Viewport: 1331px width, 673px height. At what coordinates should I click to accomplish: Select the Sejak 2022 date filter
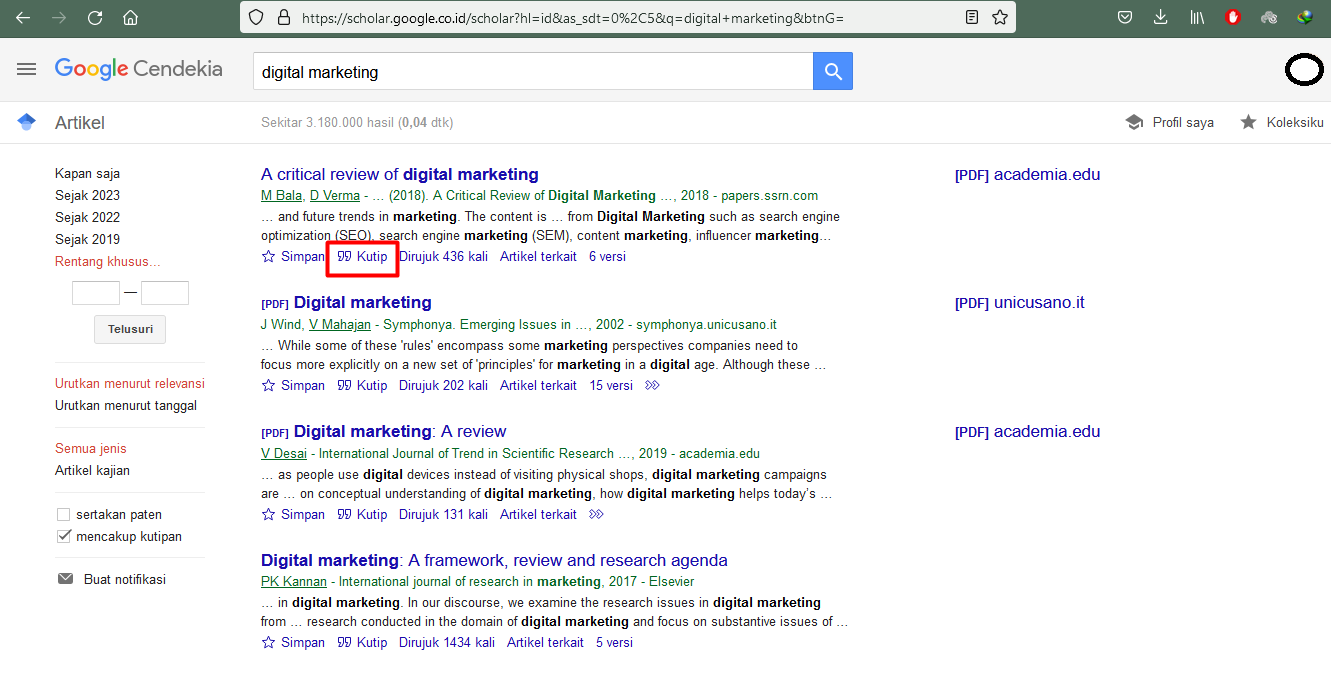click(x=87, y=217)
